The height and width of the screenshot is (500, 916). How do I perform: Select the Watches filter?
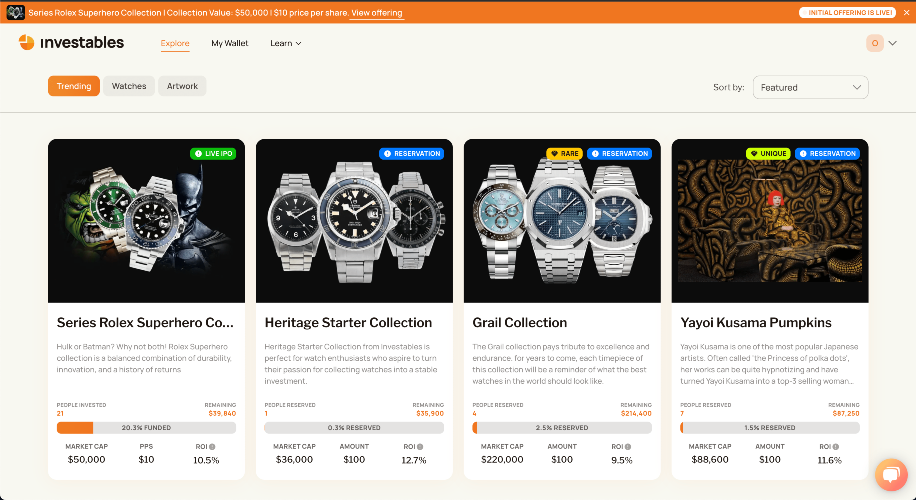tap(129, 86)
